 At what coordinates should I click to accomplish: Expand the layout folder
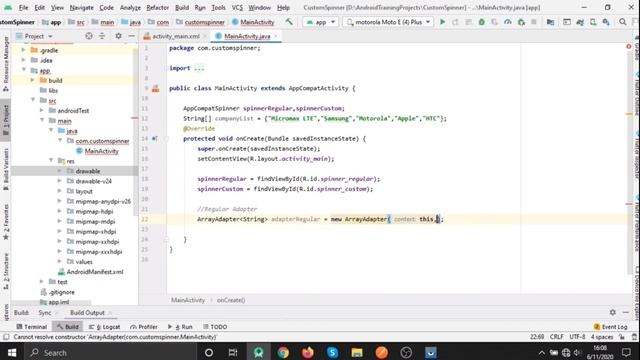[x=60, y=191]
